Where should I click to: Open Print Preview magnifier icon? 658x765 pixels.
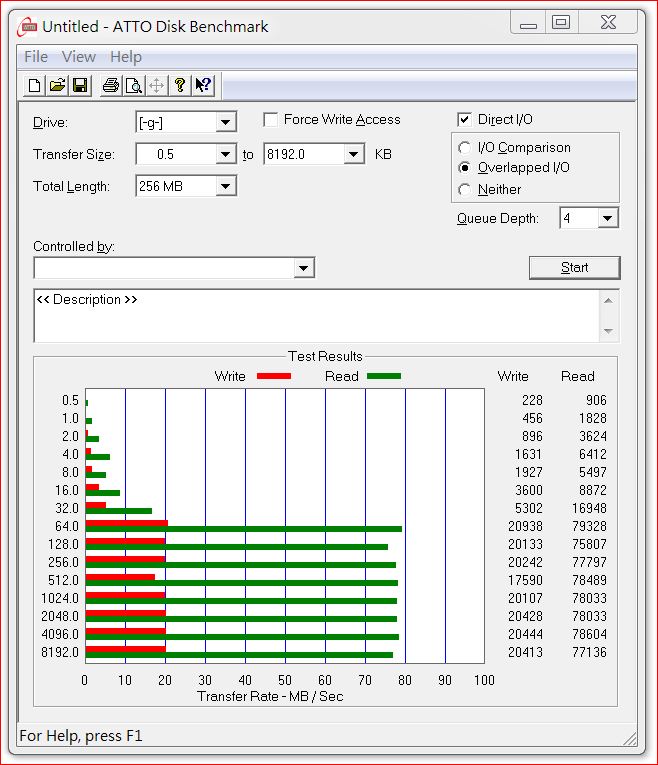pos(133,86)
